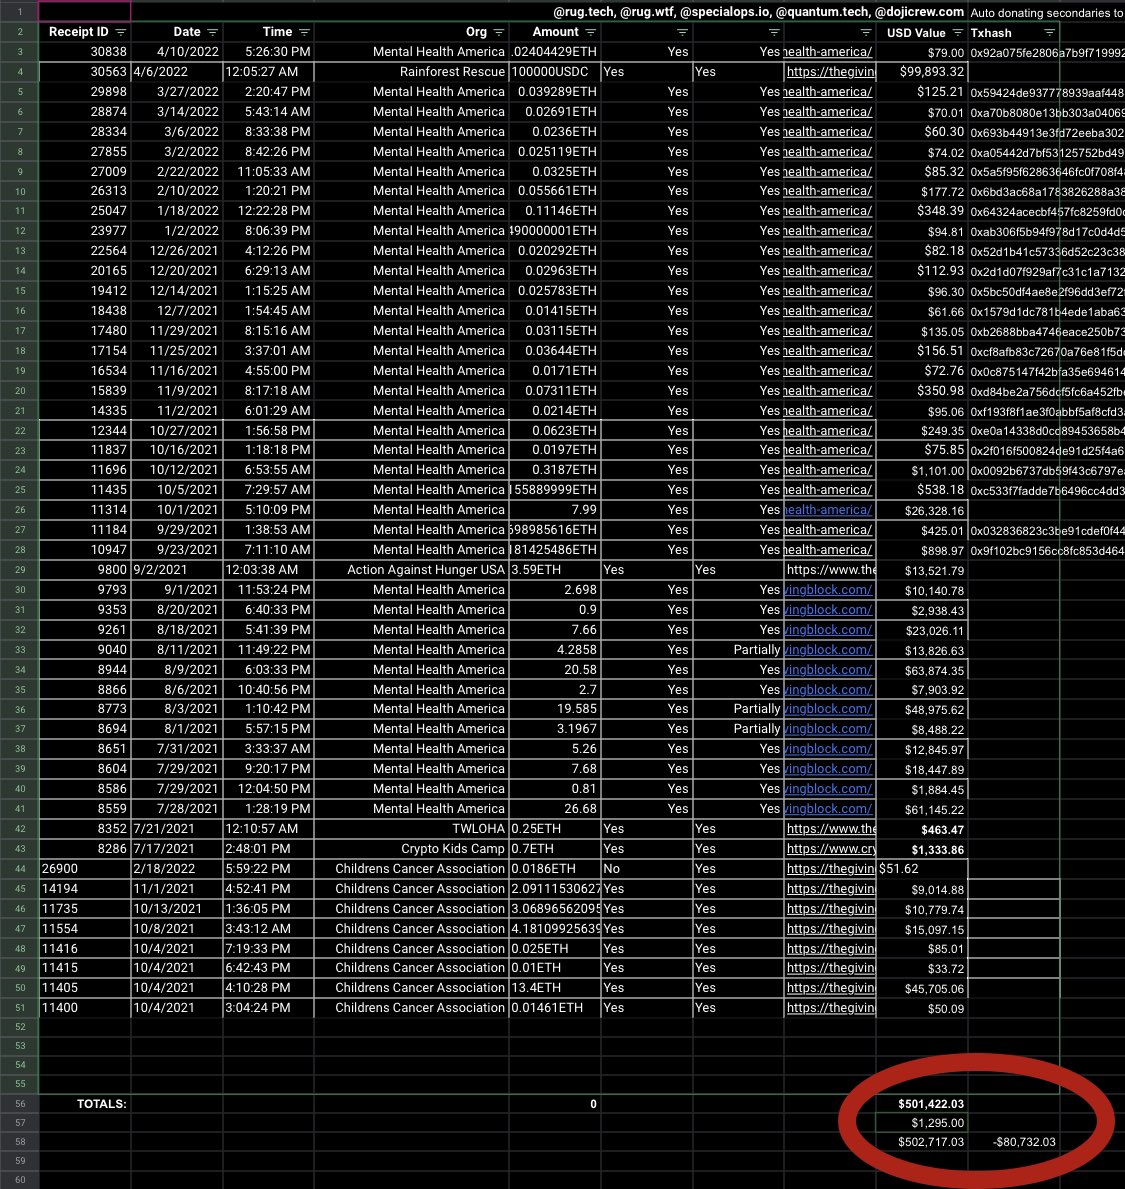Select USD value cell '$51.62'
Image resolution: width=1125 pixels, height=1189 pixels.
[922, 868]
